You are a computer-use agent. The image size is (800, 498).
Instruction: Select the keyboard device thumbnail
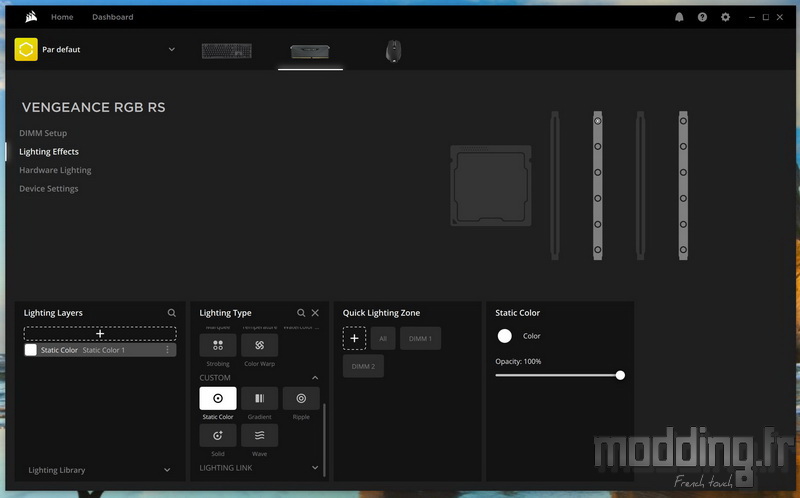point(227,51)
